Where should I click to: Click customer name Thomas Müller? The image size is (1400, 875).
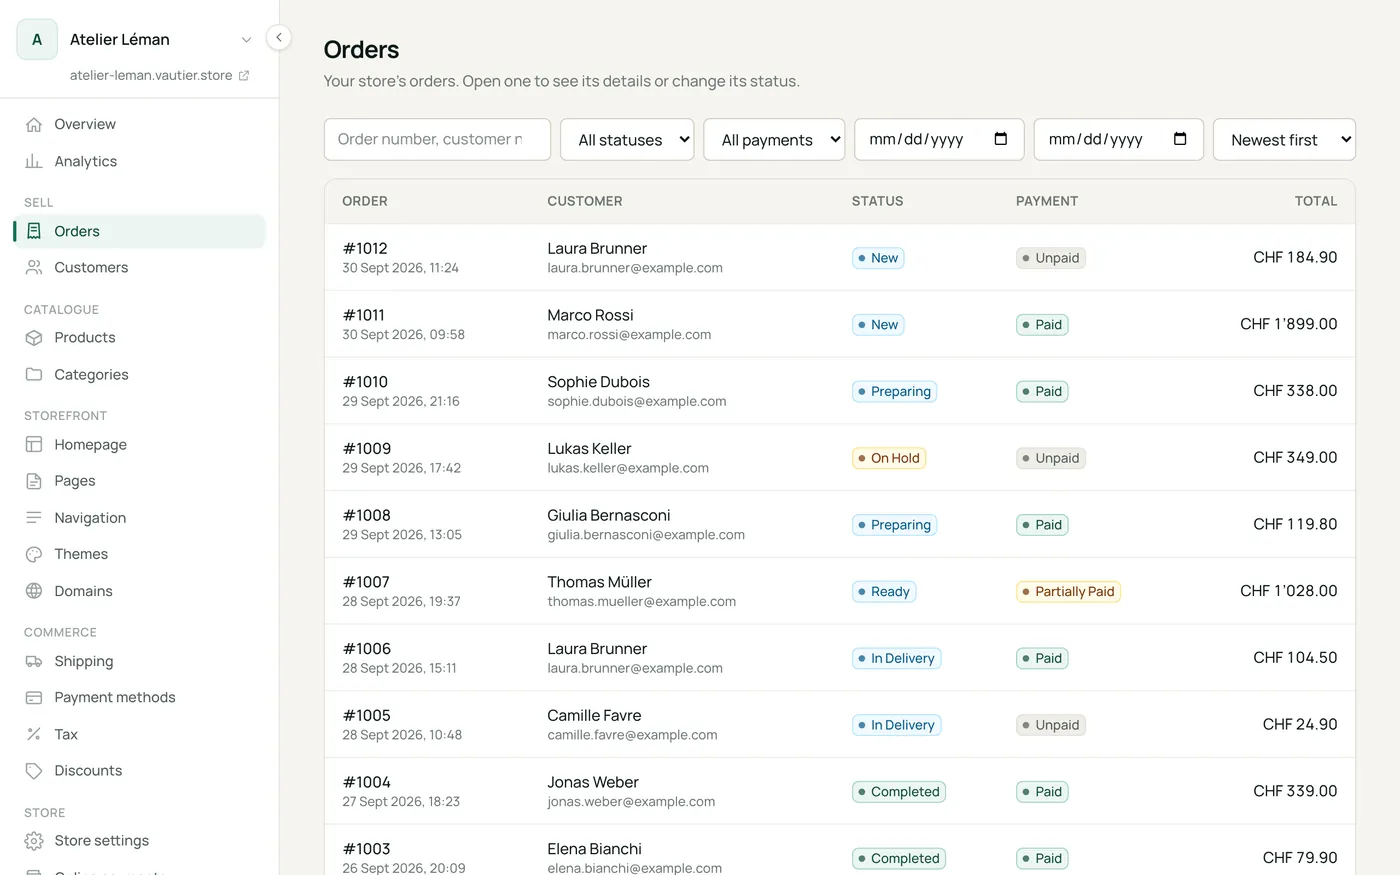[x=599, y=582]
